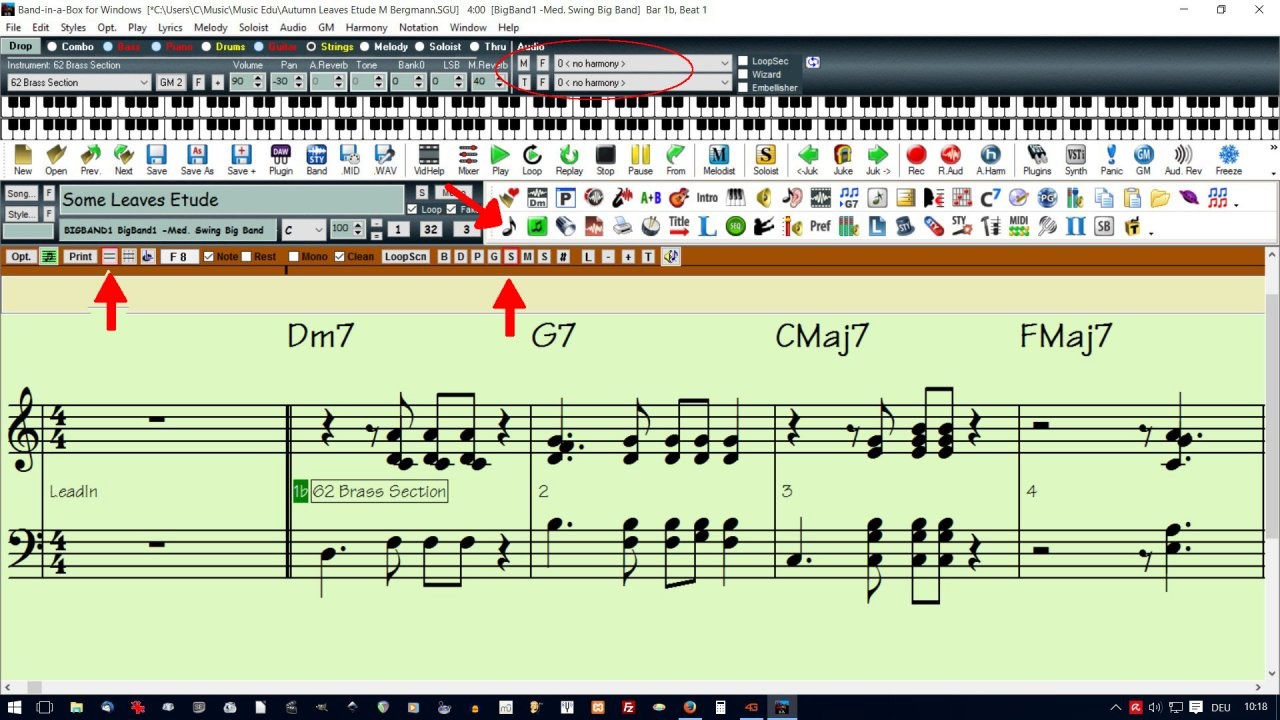The width and height of the screenshot is (1280, 720).
Task: Start MIDI recording with Rec
Action: point(916,160)
